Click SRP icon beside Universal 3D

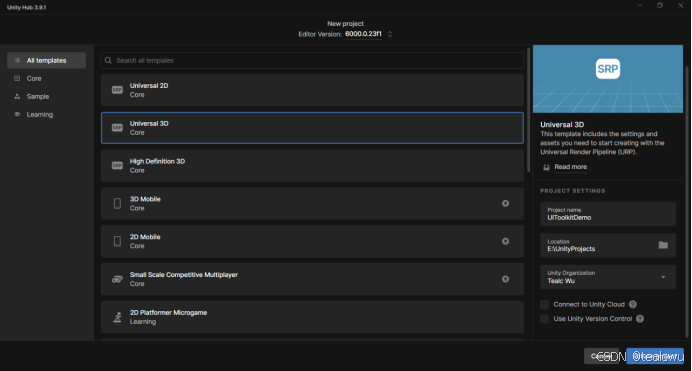tap(117, 128)
